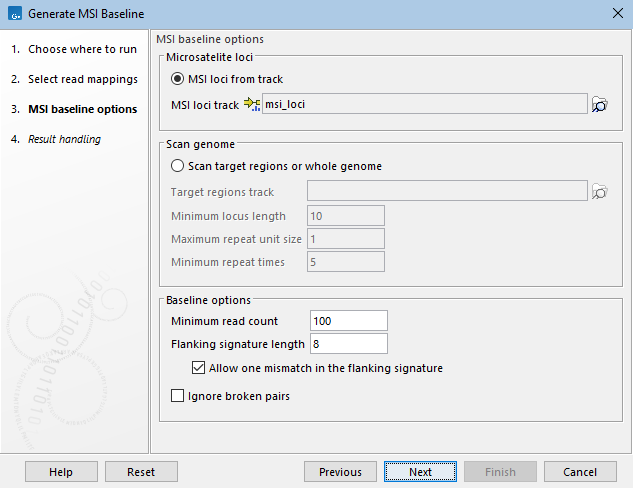The image size is (633, 488).
Task: Enable Ignore broken pairs checkbox
Action: tap(177, 396)
